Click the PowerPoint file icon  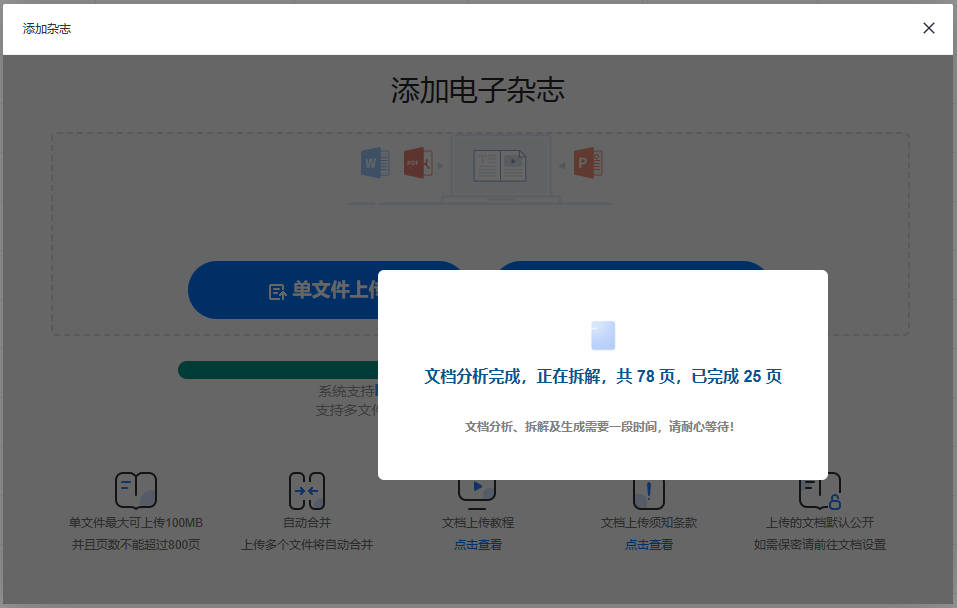pos(588,162)
